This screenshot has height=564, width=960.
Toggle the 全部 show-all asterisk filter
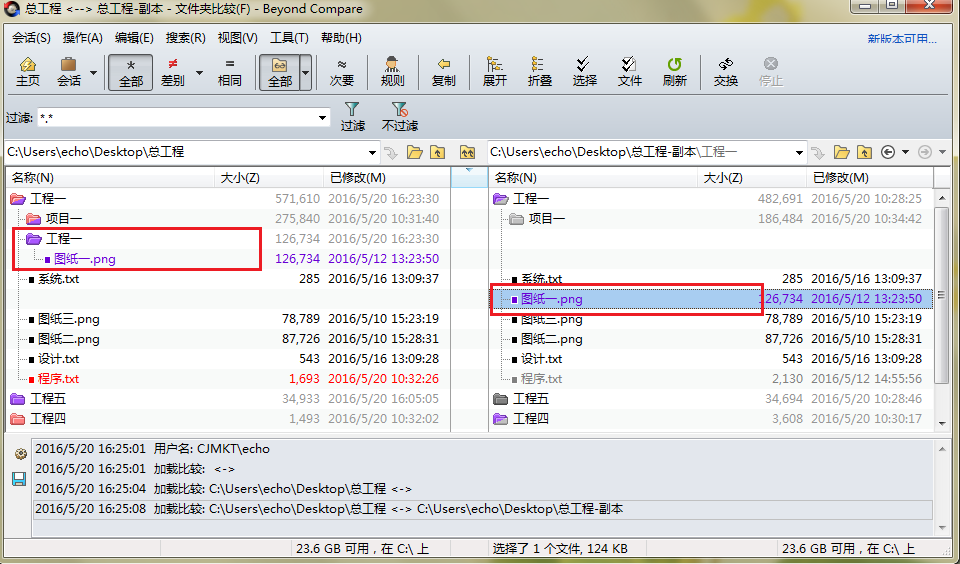[x=130, y=72]
